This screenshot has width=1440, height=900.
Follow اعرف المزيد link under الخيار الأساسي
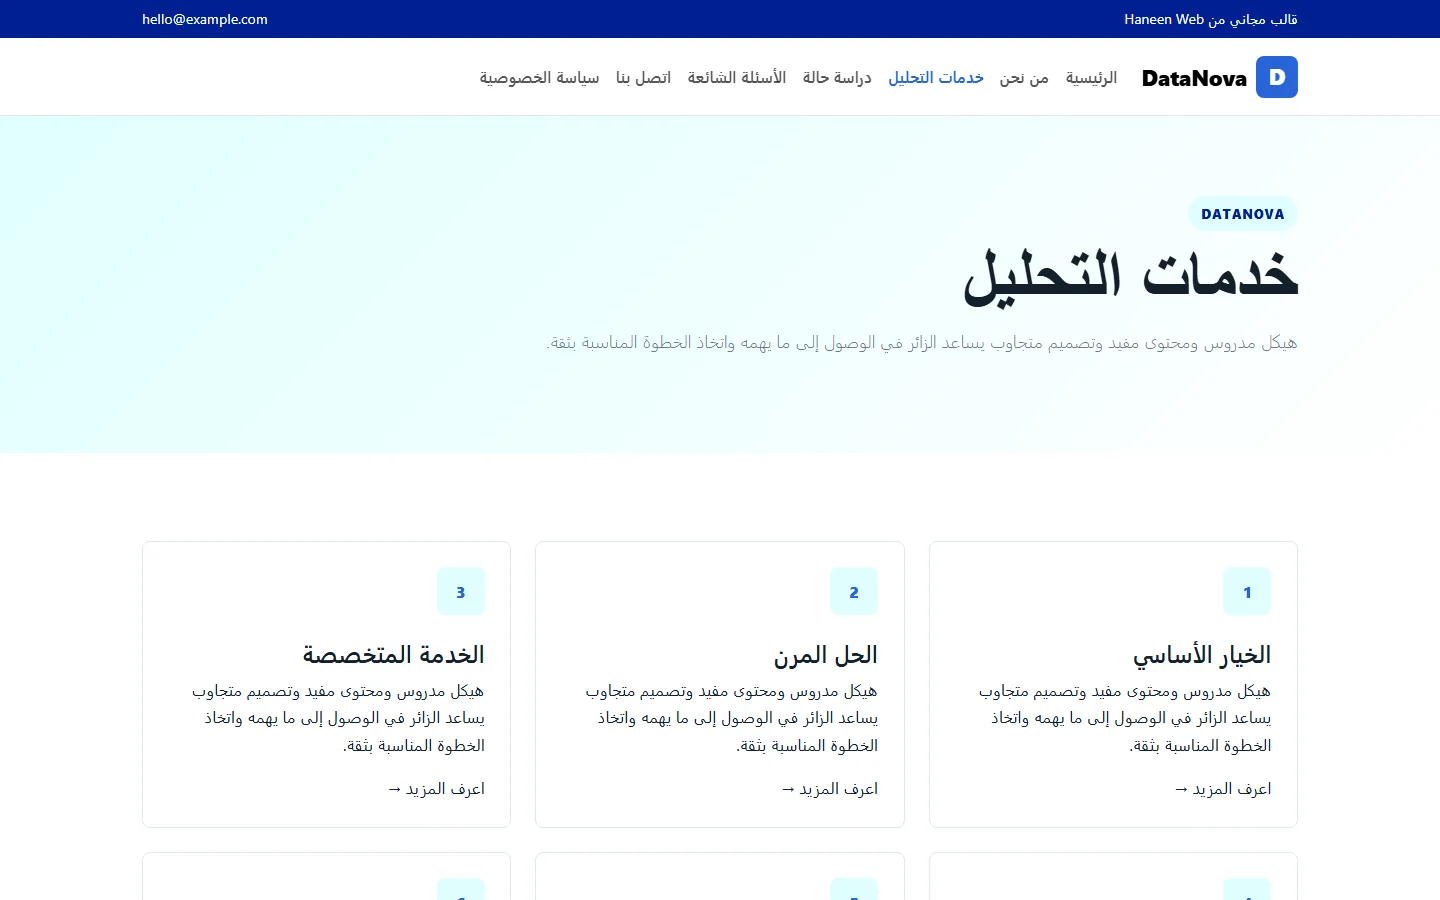tap(1223, 789)
